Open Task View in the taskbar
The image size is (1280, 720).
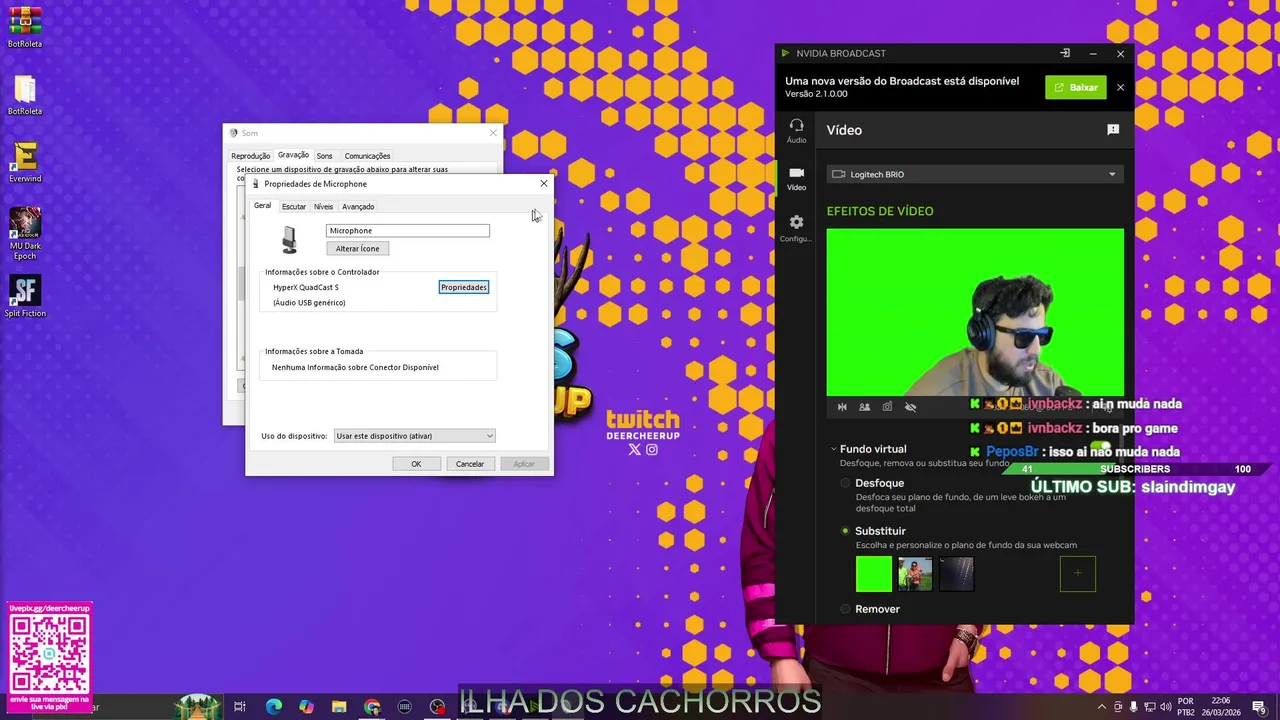[240, 707]
